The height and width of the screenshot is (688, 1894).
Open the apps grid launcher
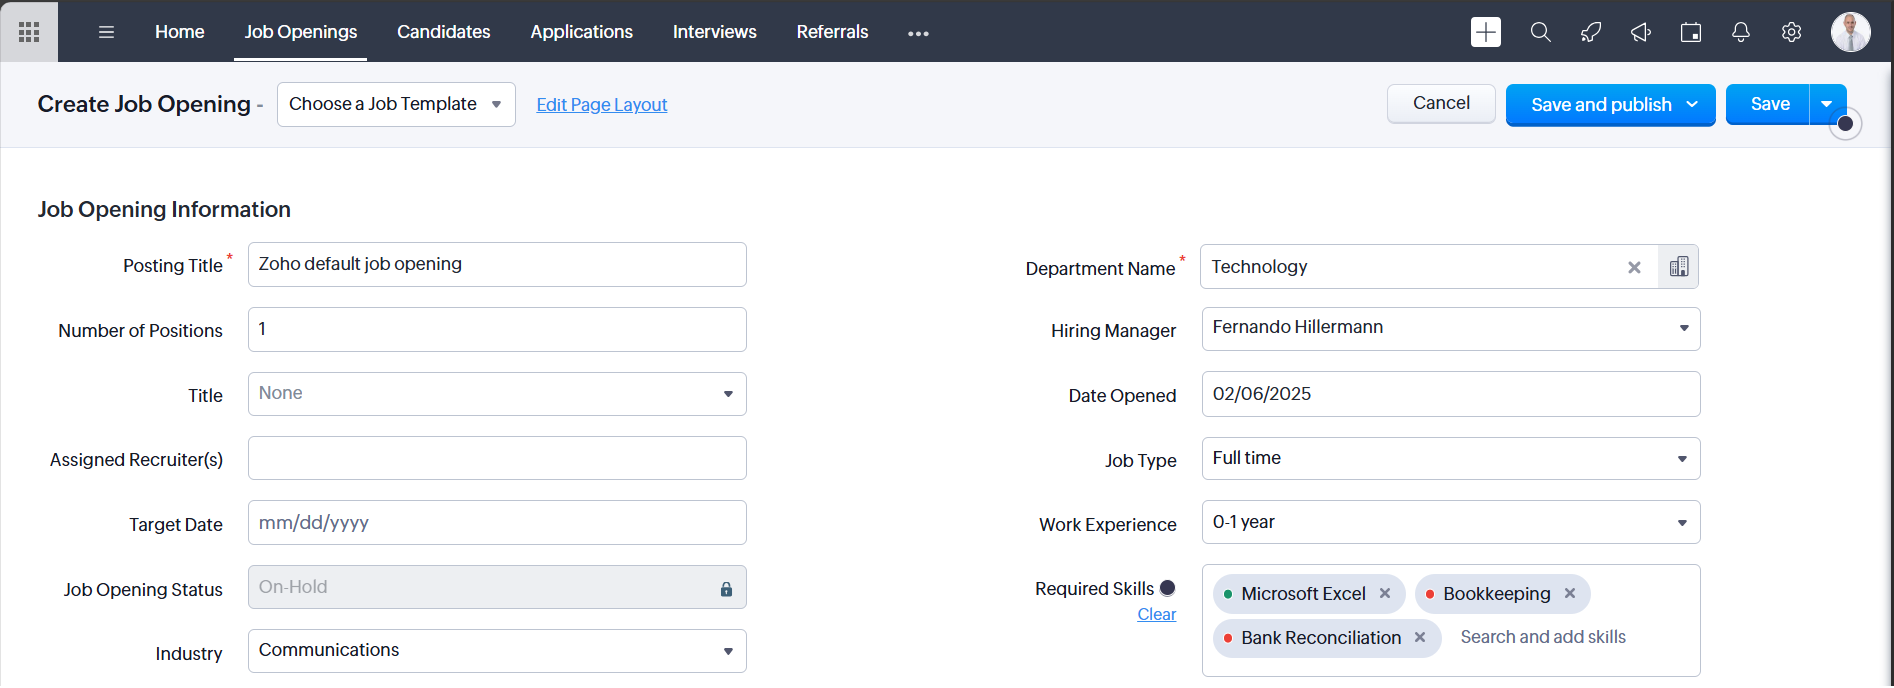(29, 32)
